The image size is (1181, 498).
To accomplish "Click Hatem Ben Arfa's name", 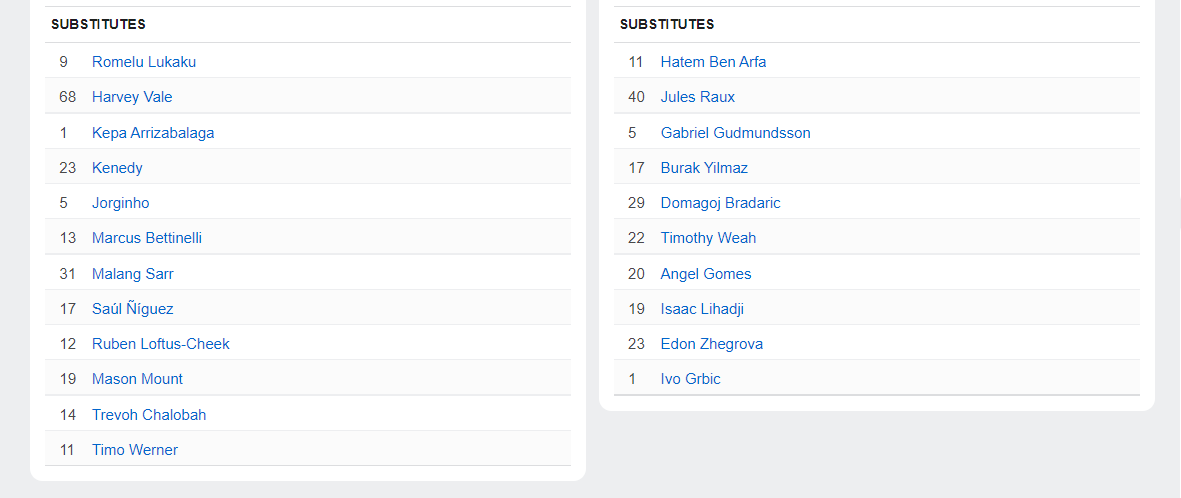I will 713,62.
